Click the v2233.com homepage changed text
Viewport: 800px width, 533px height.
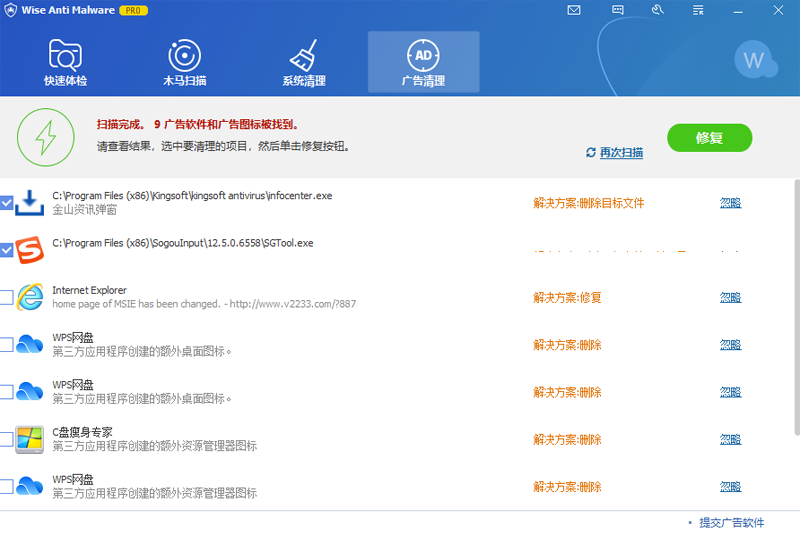204,304
